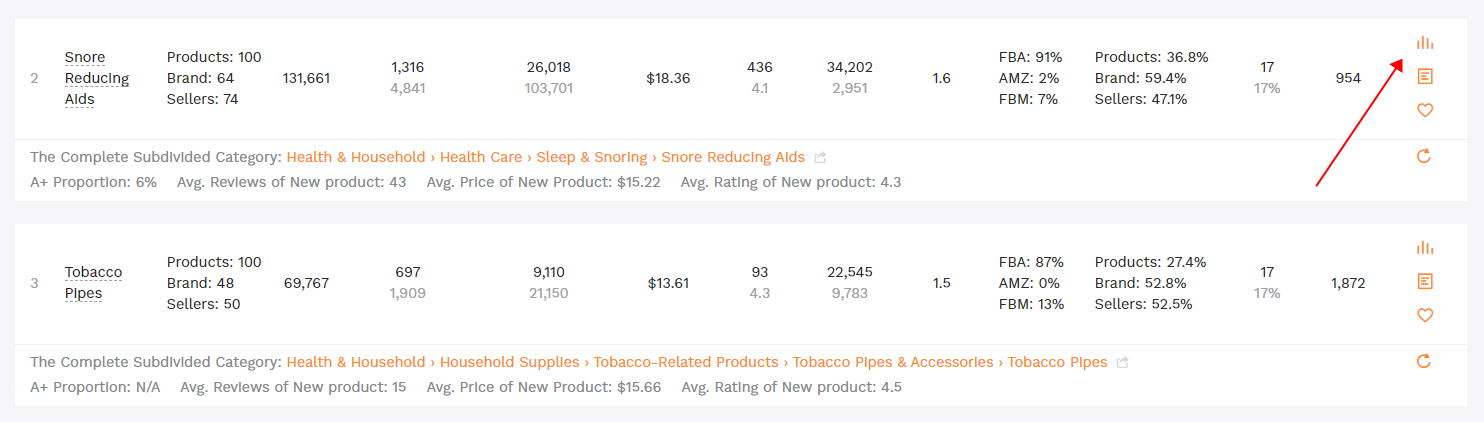The width and height of the screenshot is (1484, 422).
Task: Open the Tobacco Pipes category name in row 3
Action: pos(93,283)
